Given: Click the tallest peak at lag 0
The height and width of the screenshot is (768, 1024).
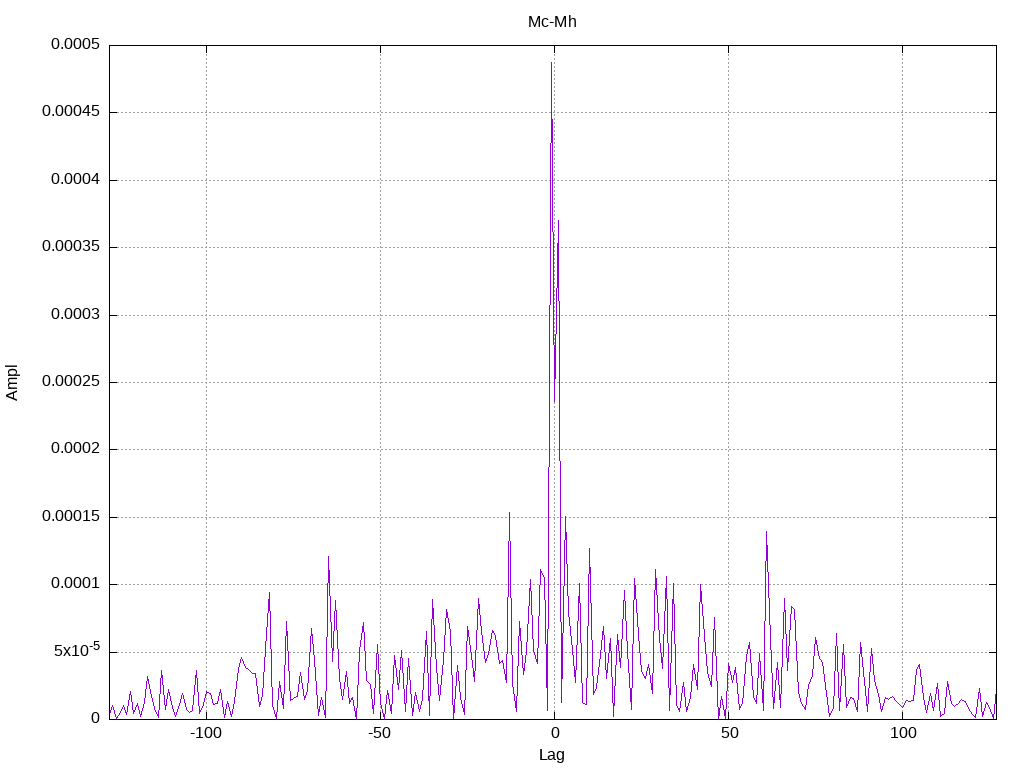Looking at the screenshot, I should pyautogui.click(x=552, y=64).
